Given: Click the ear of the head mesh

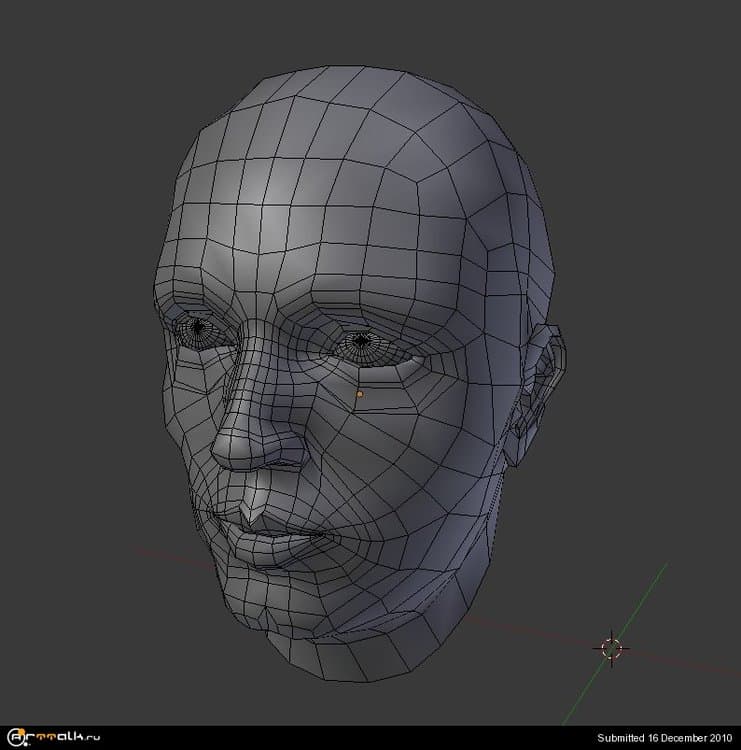Looking at the screenshot, I should click(535, 394).
